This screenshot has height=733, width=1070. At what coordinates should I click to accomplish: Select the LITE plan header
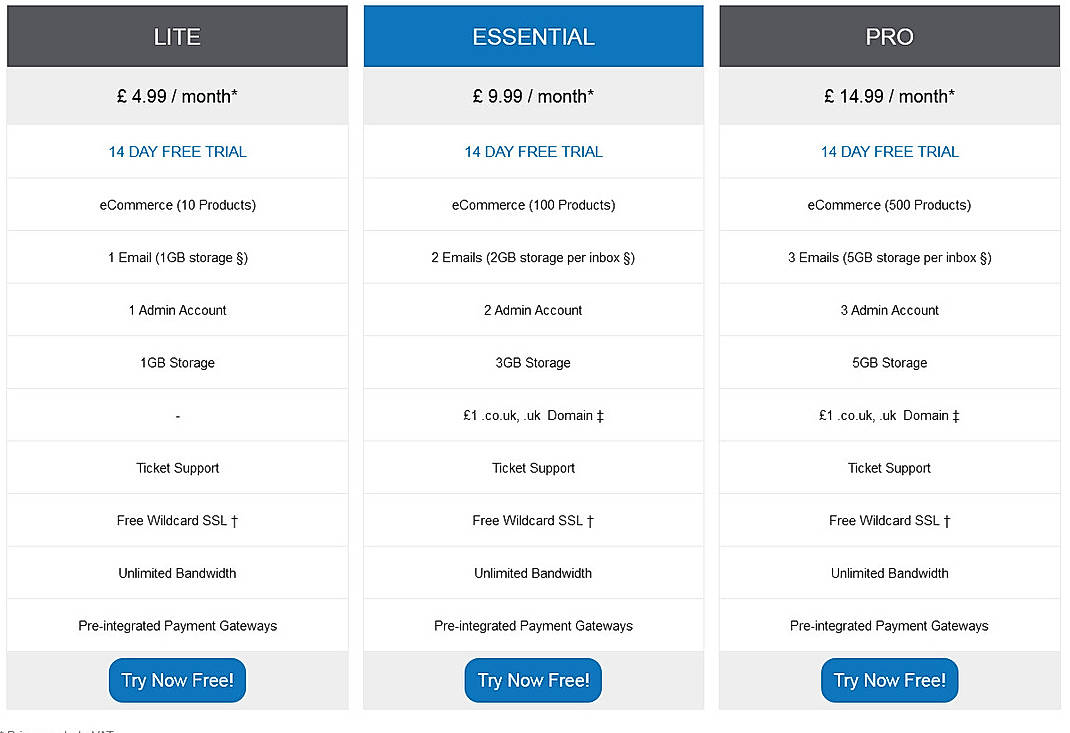pos(177,36)
